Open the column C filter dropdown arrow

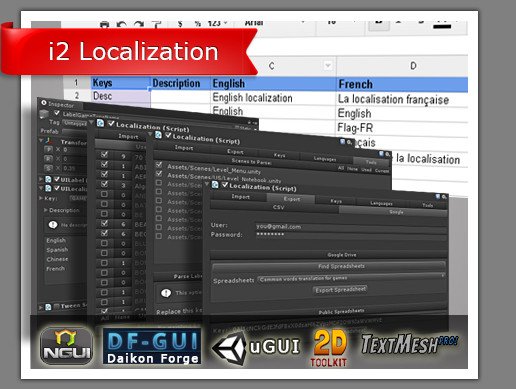coord(328,65)
